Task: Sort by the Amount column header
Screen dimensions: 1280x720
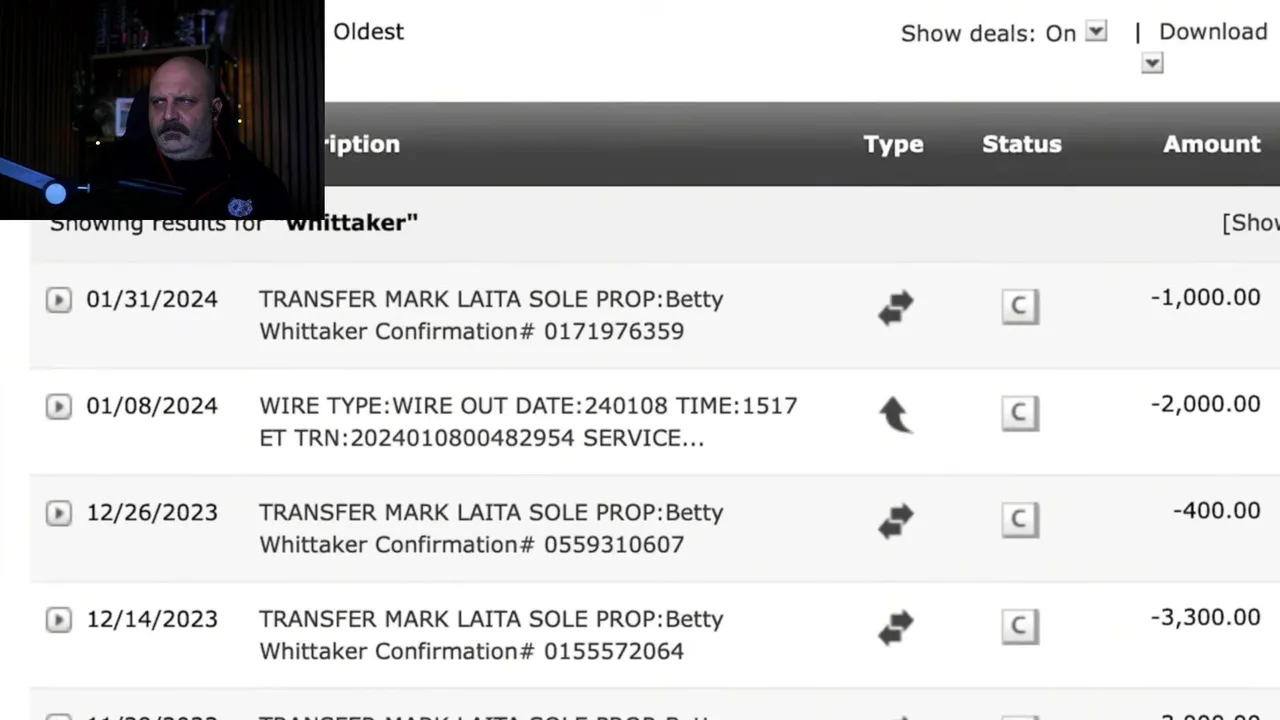Action: 1211,144
